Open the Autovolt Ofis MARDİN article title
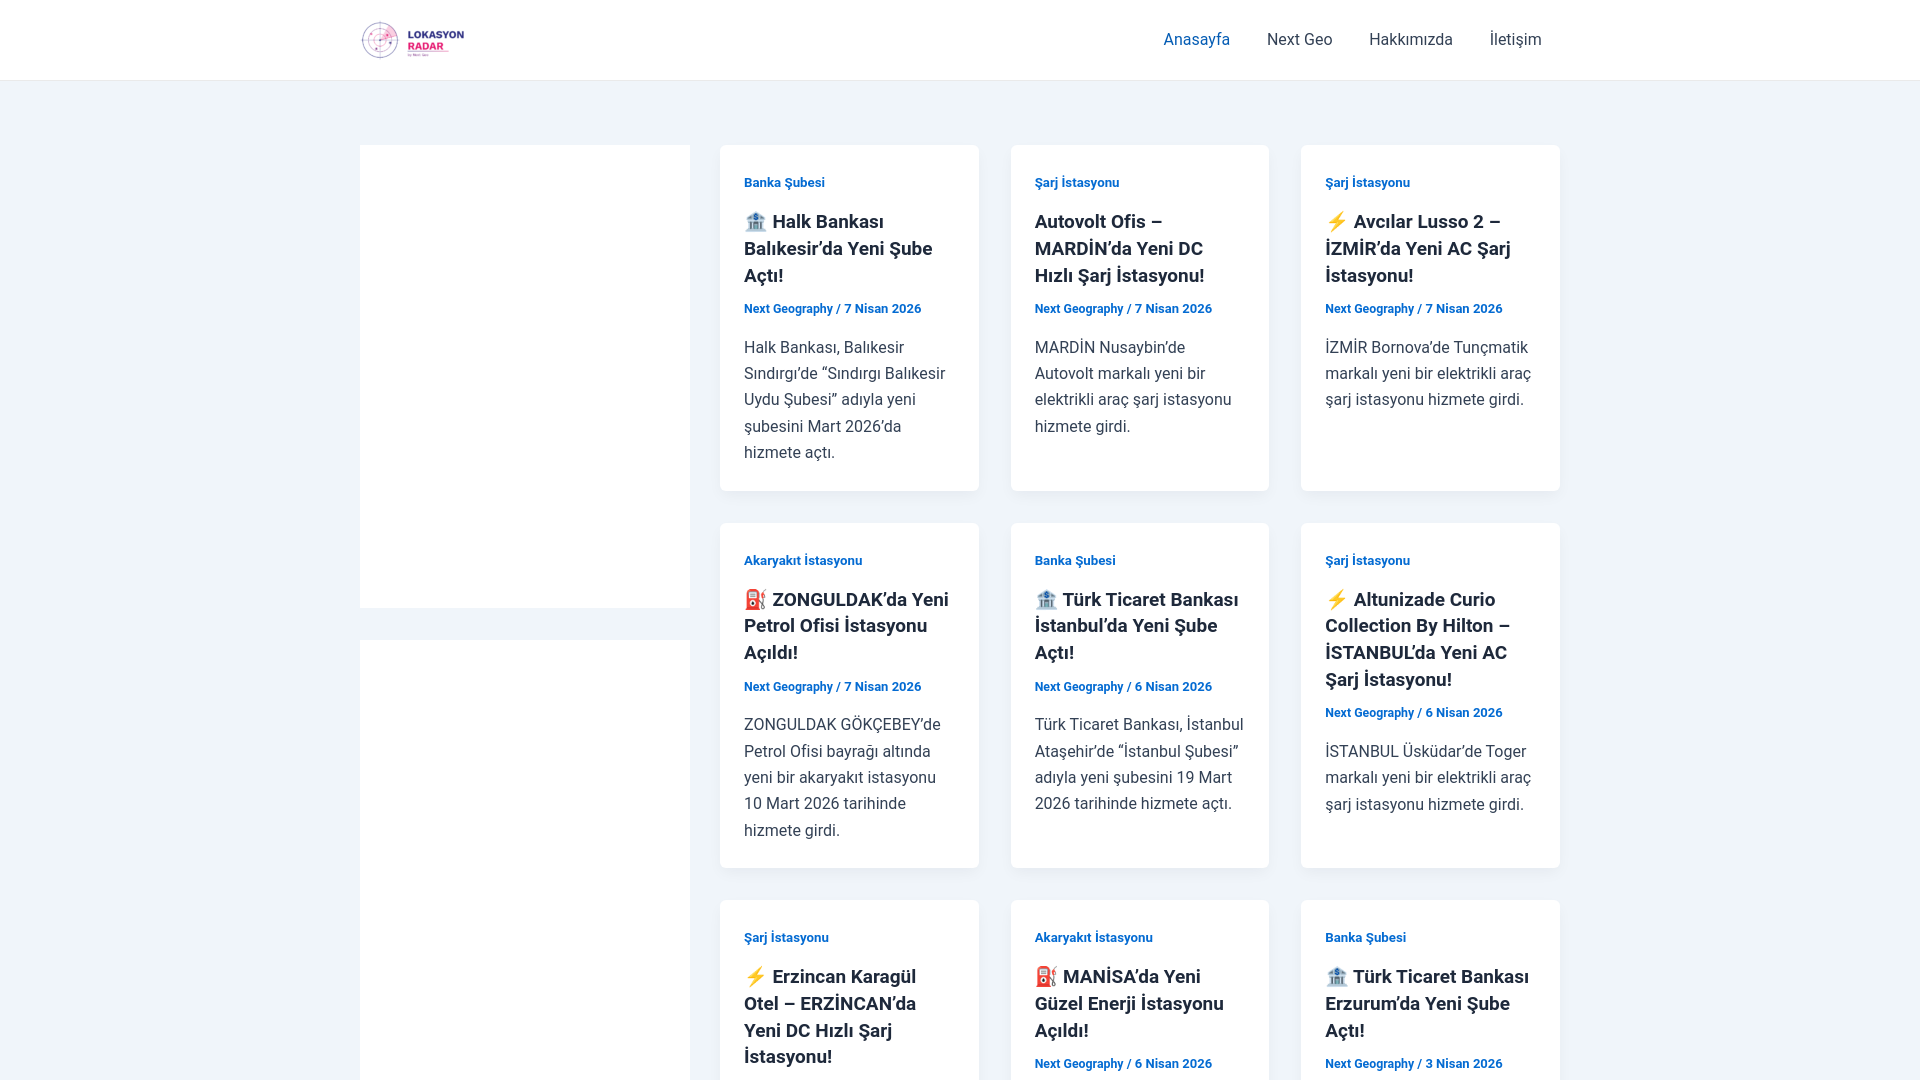Screen dimensions: 1920x1080 (1119, 249)
